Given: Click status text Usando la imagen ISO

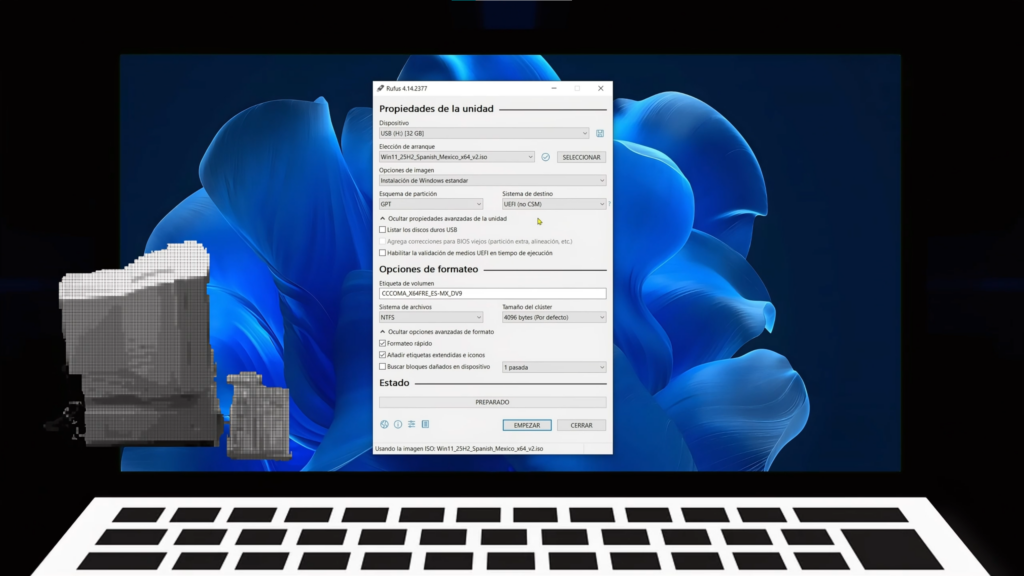Looking at the screenshot, I should 459,449.
